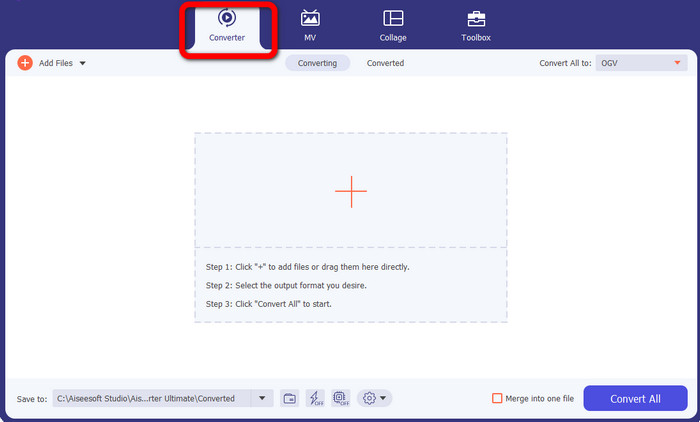
Task: Expand the Add Files dropdown arrow
Action: 83,63
